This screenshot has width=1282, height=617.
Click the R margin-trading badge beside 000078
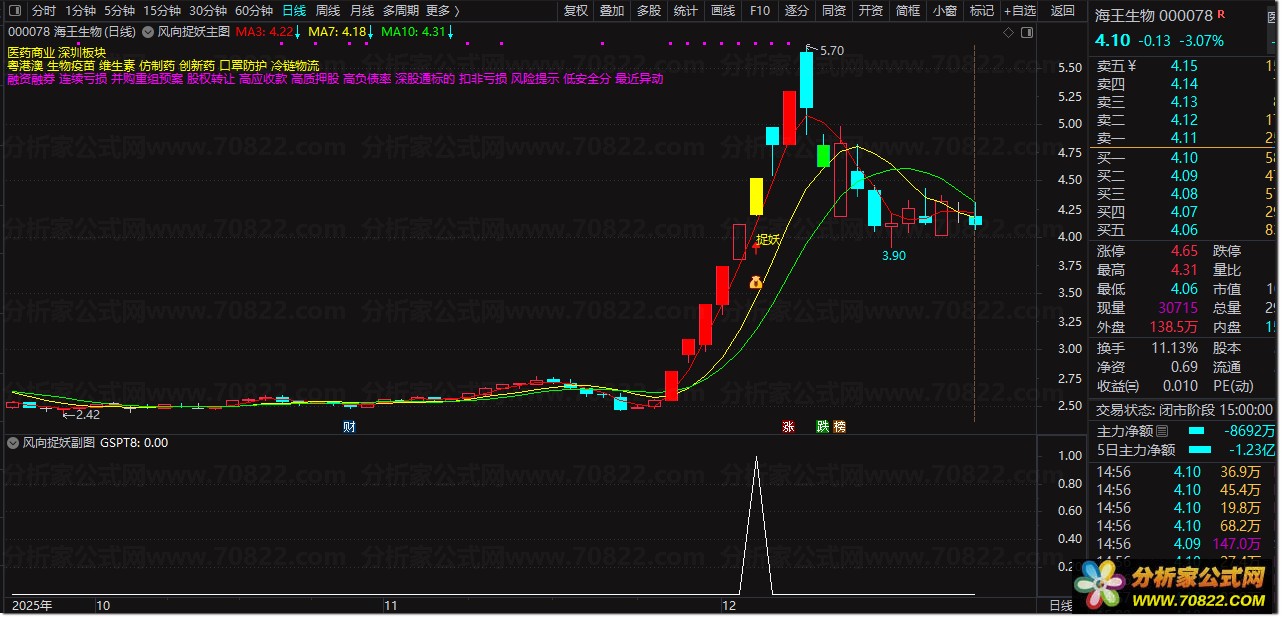click(x=1222, y=15)
